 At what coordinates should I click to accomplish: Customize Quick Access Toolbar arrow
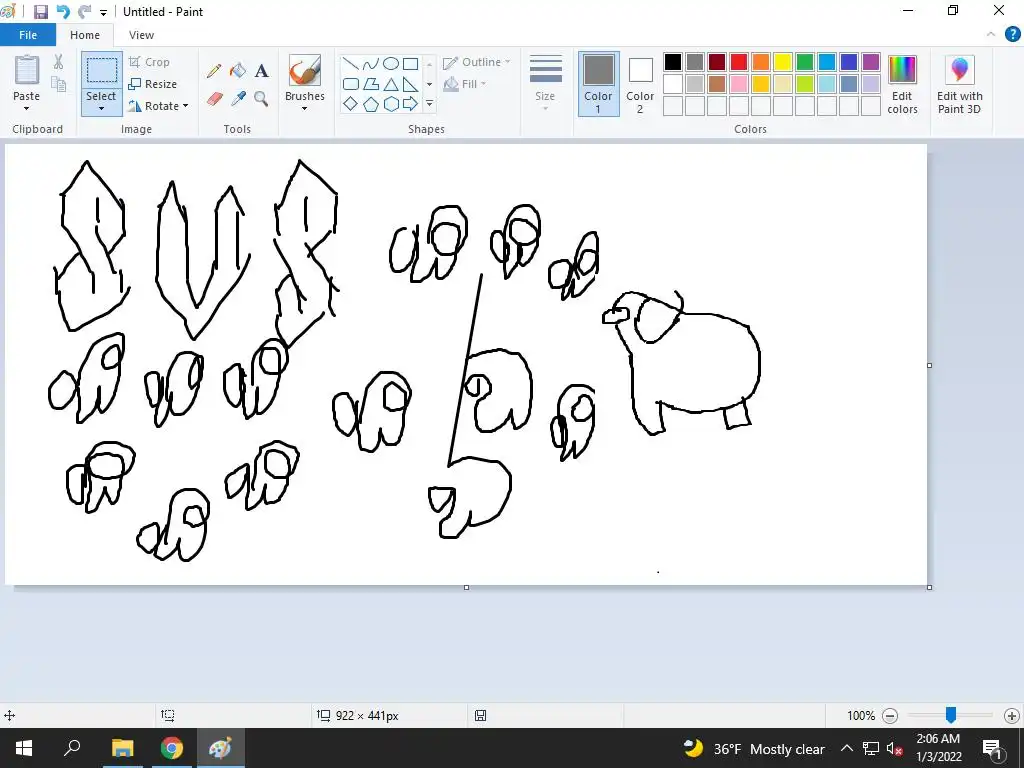point(103,12)
